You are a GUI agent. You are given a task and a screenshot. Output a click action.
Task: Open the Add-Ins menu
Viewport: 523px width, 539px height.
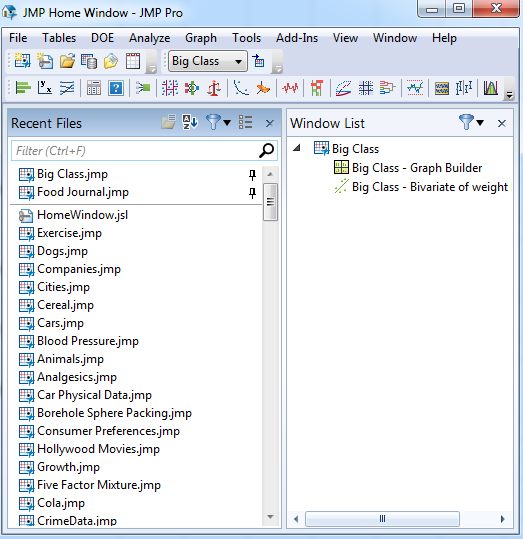(297, 38)
